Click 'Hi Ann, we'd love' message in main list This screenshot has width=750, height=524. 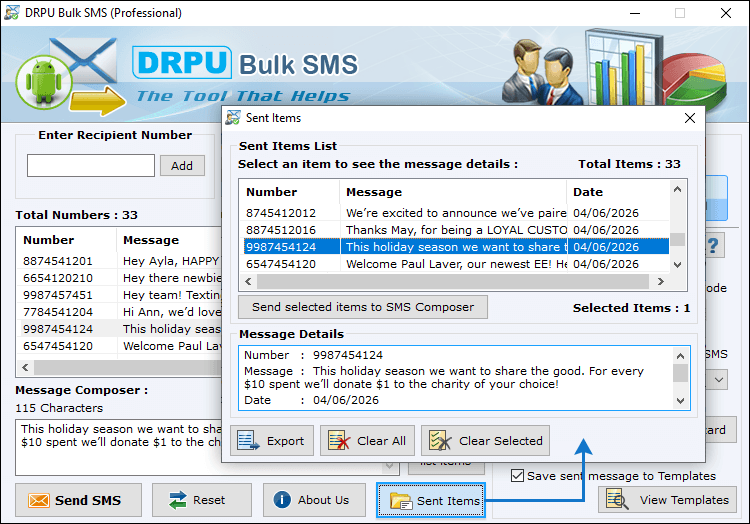[172, 312]
